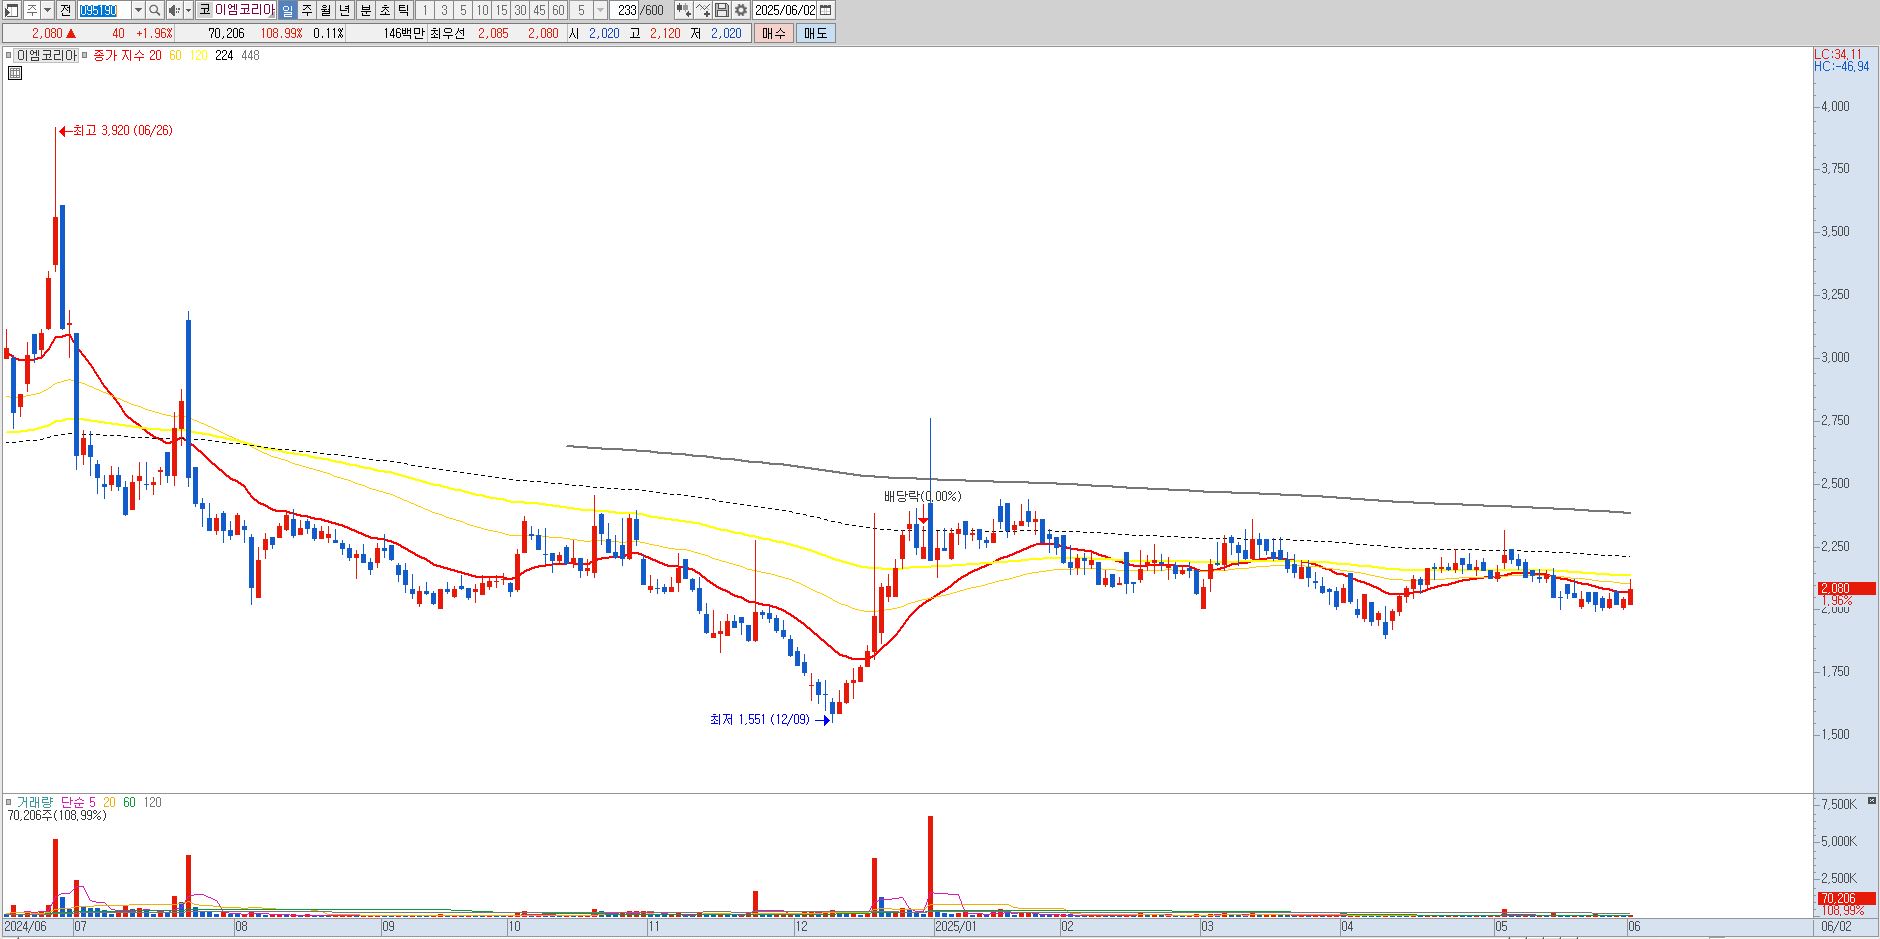Screen dimensions: 1880x939
Task: Select the 1 interval preset
Action: coord(425,10)
